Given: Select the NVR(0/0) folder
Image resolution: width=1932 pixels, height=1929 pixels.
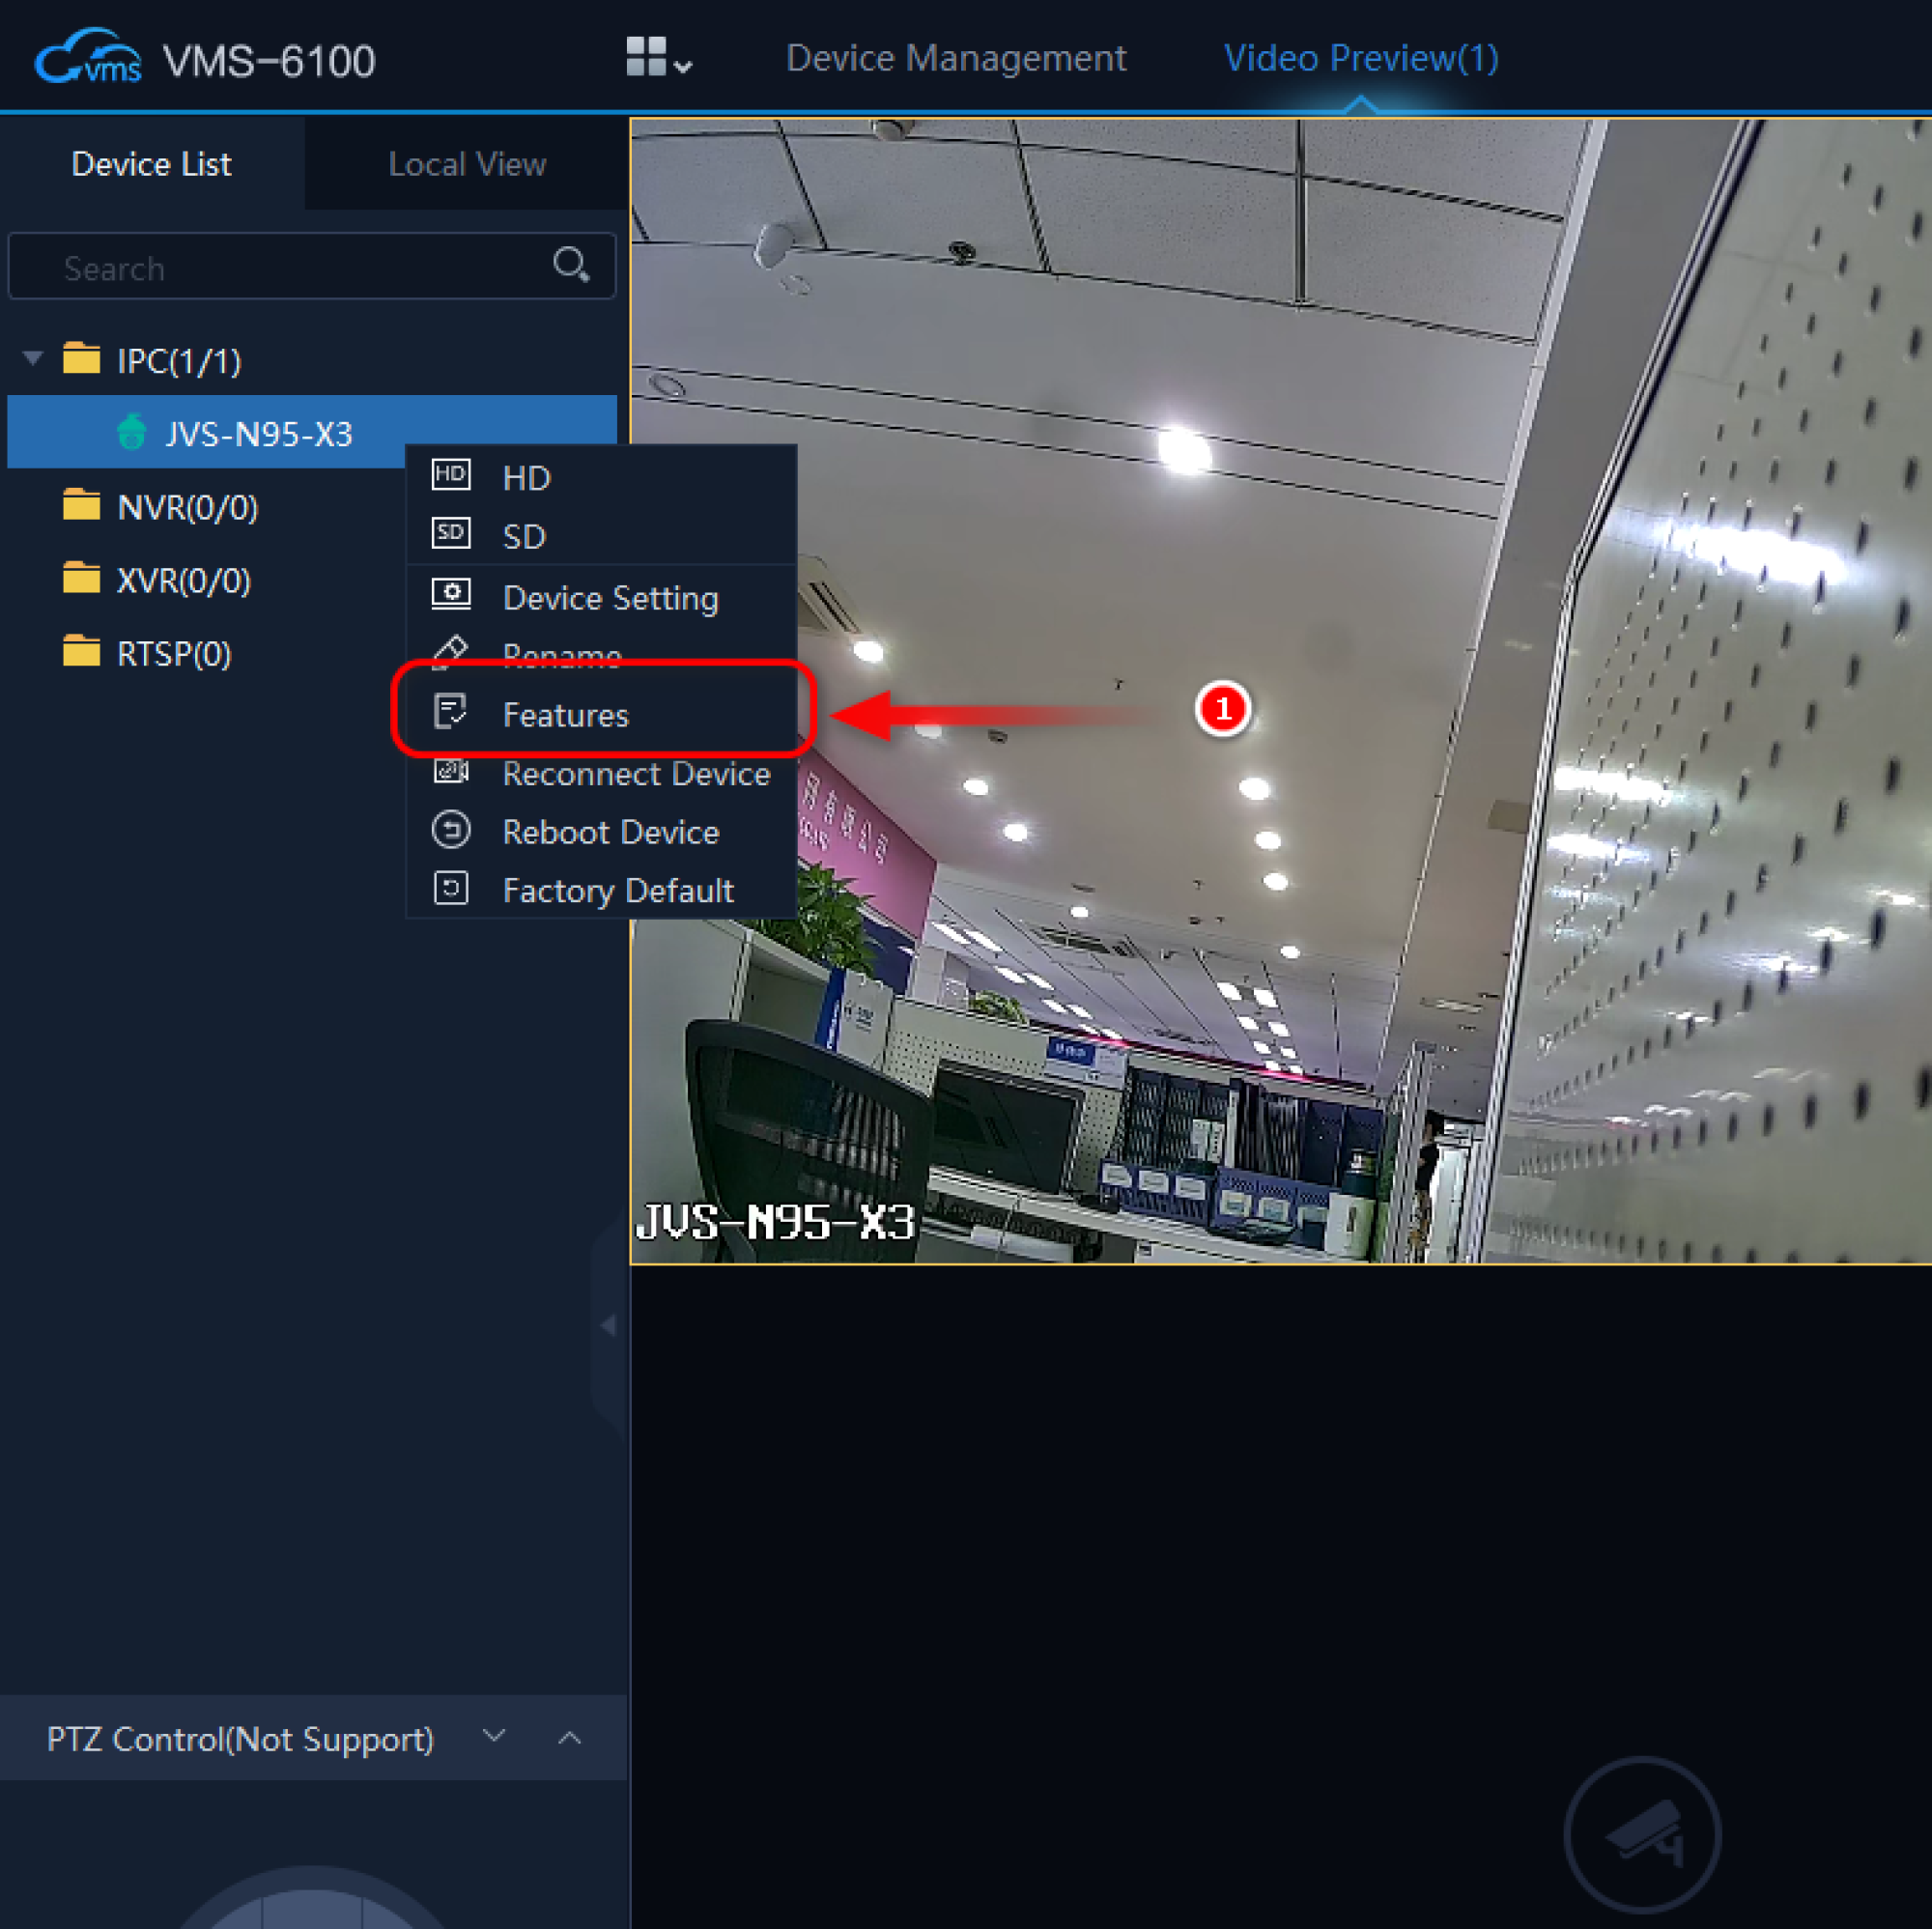Looking at the screenshot, I should point(187,507).
